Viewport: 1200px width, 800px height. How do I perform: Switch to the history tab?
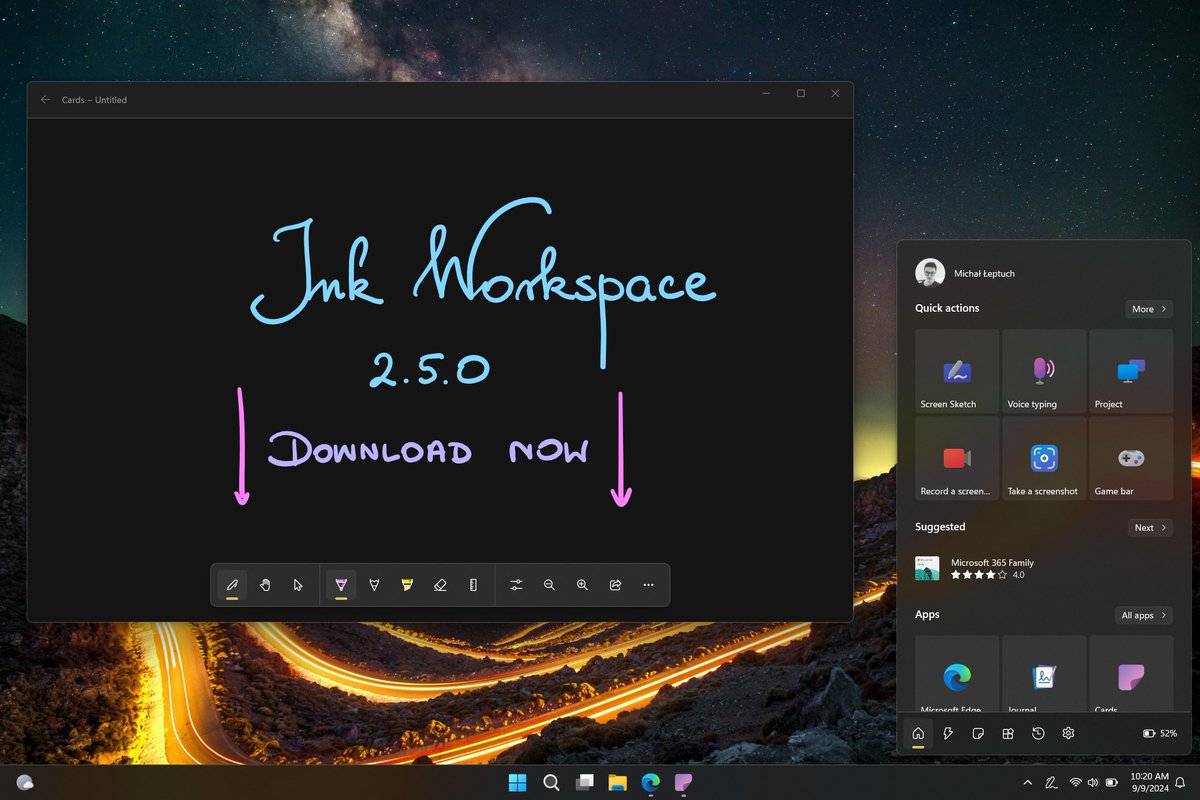[1038, 734]
